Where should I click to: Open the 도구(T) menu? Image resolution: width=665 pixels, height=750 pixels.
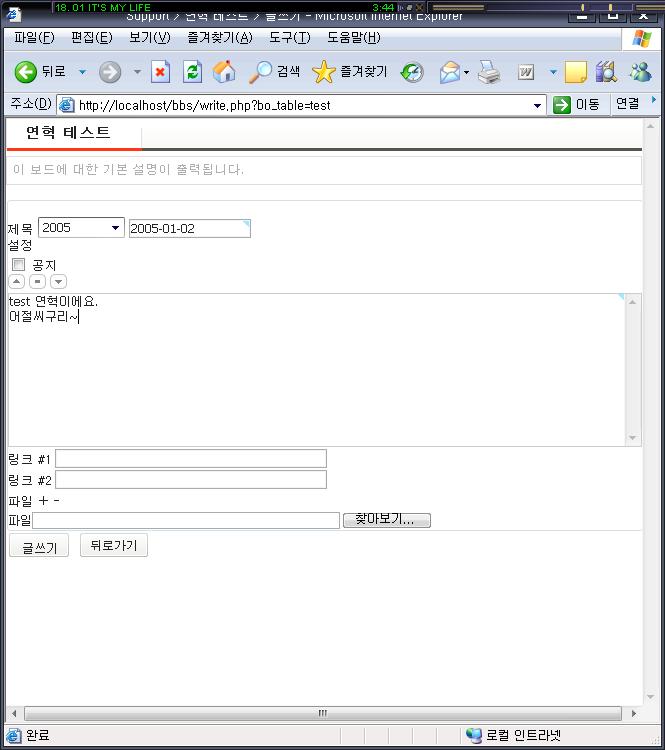(289, 37)
